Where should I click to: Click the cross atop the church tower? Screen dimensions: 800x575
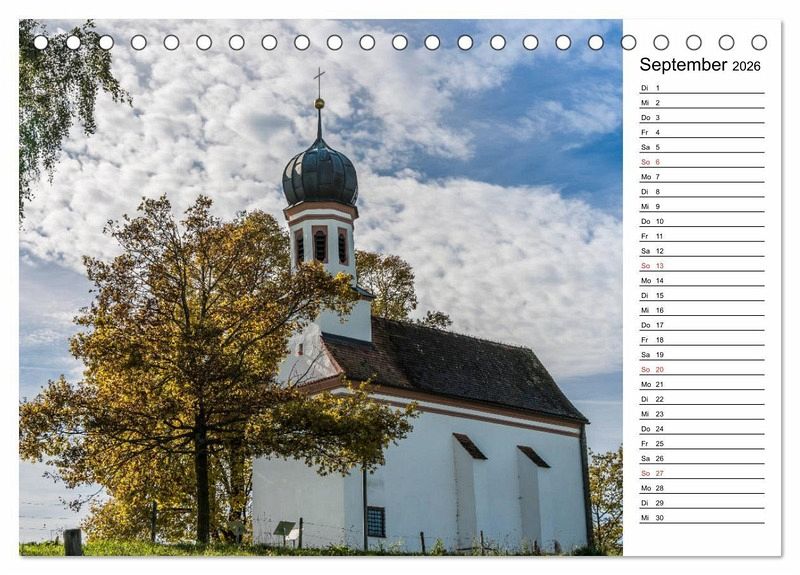(x=319, y=78)
